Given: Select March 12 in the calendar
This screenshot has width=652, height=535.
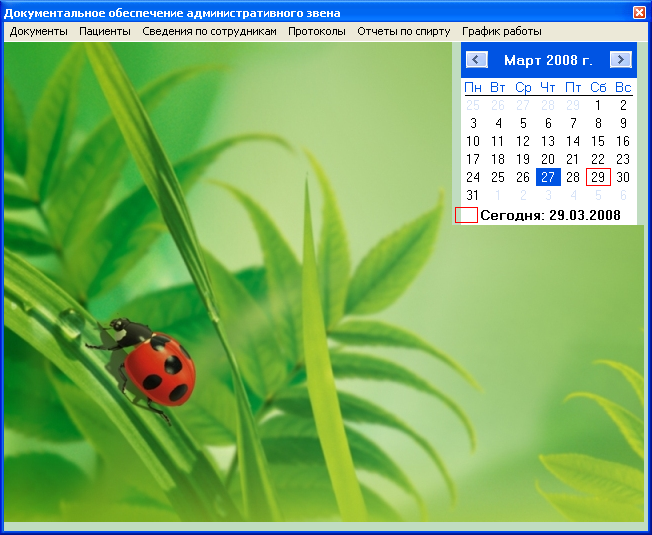Looking at the screenshot, I should point(523,141).
